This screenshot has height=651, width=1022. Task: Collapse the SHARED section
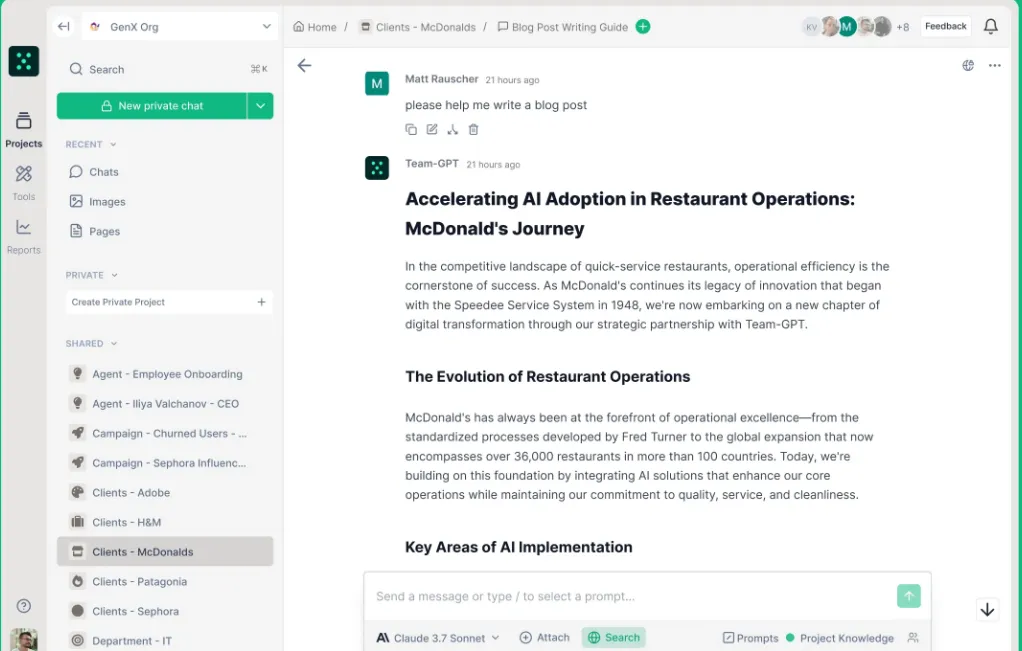click(x=91, y=343)
